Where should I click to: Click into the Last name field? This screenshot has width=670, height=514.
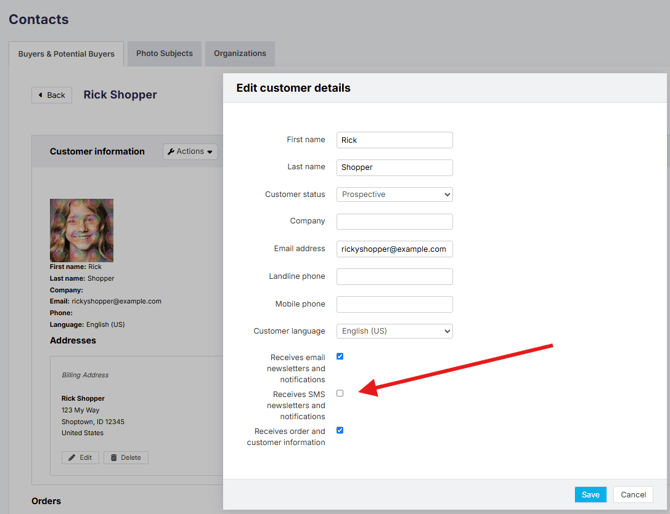pyautogui.click(x=394, y=167)
